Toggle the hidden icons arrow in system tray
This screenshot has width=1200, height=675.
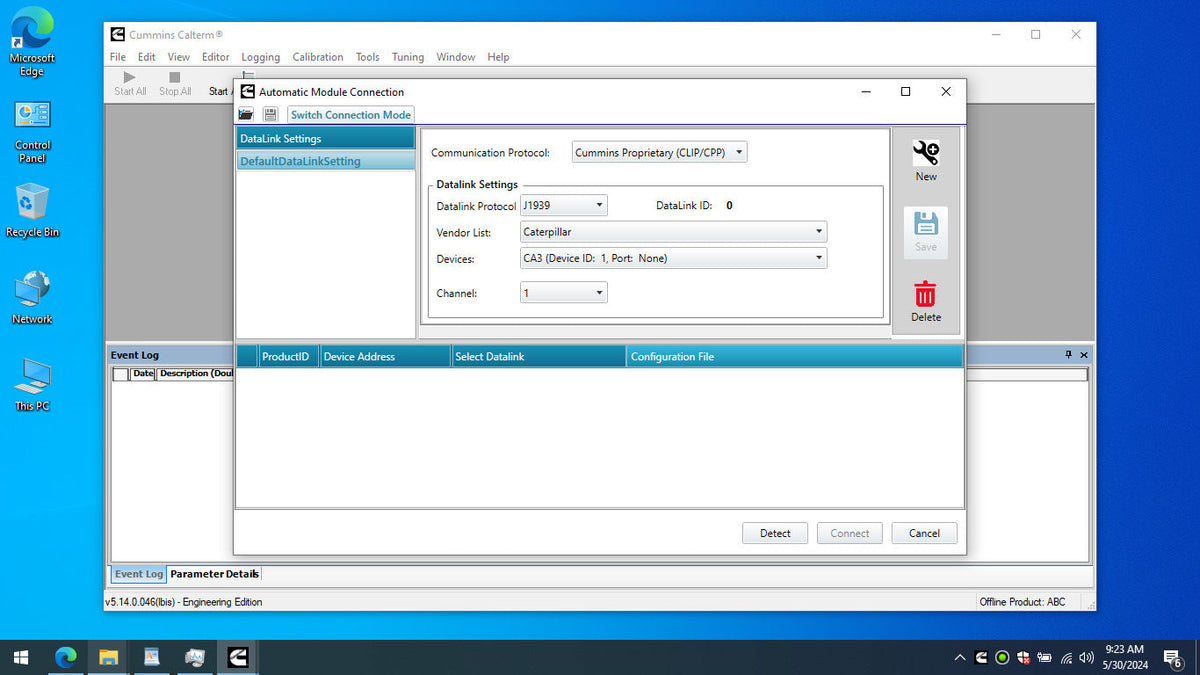click(959, 657)
